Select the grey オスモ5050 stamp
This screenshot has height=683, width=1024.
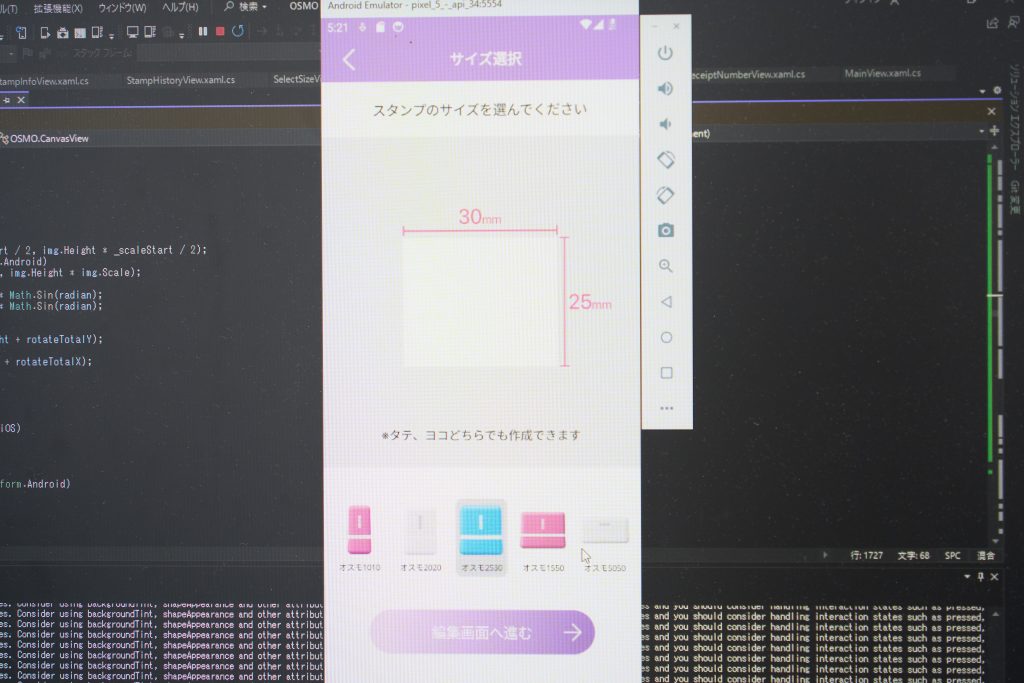pyautogui.click(x=605, y=544)
